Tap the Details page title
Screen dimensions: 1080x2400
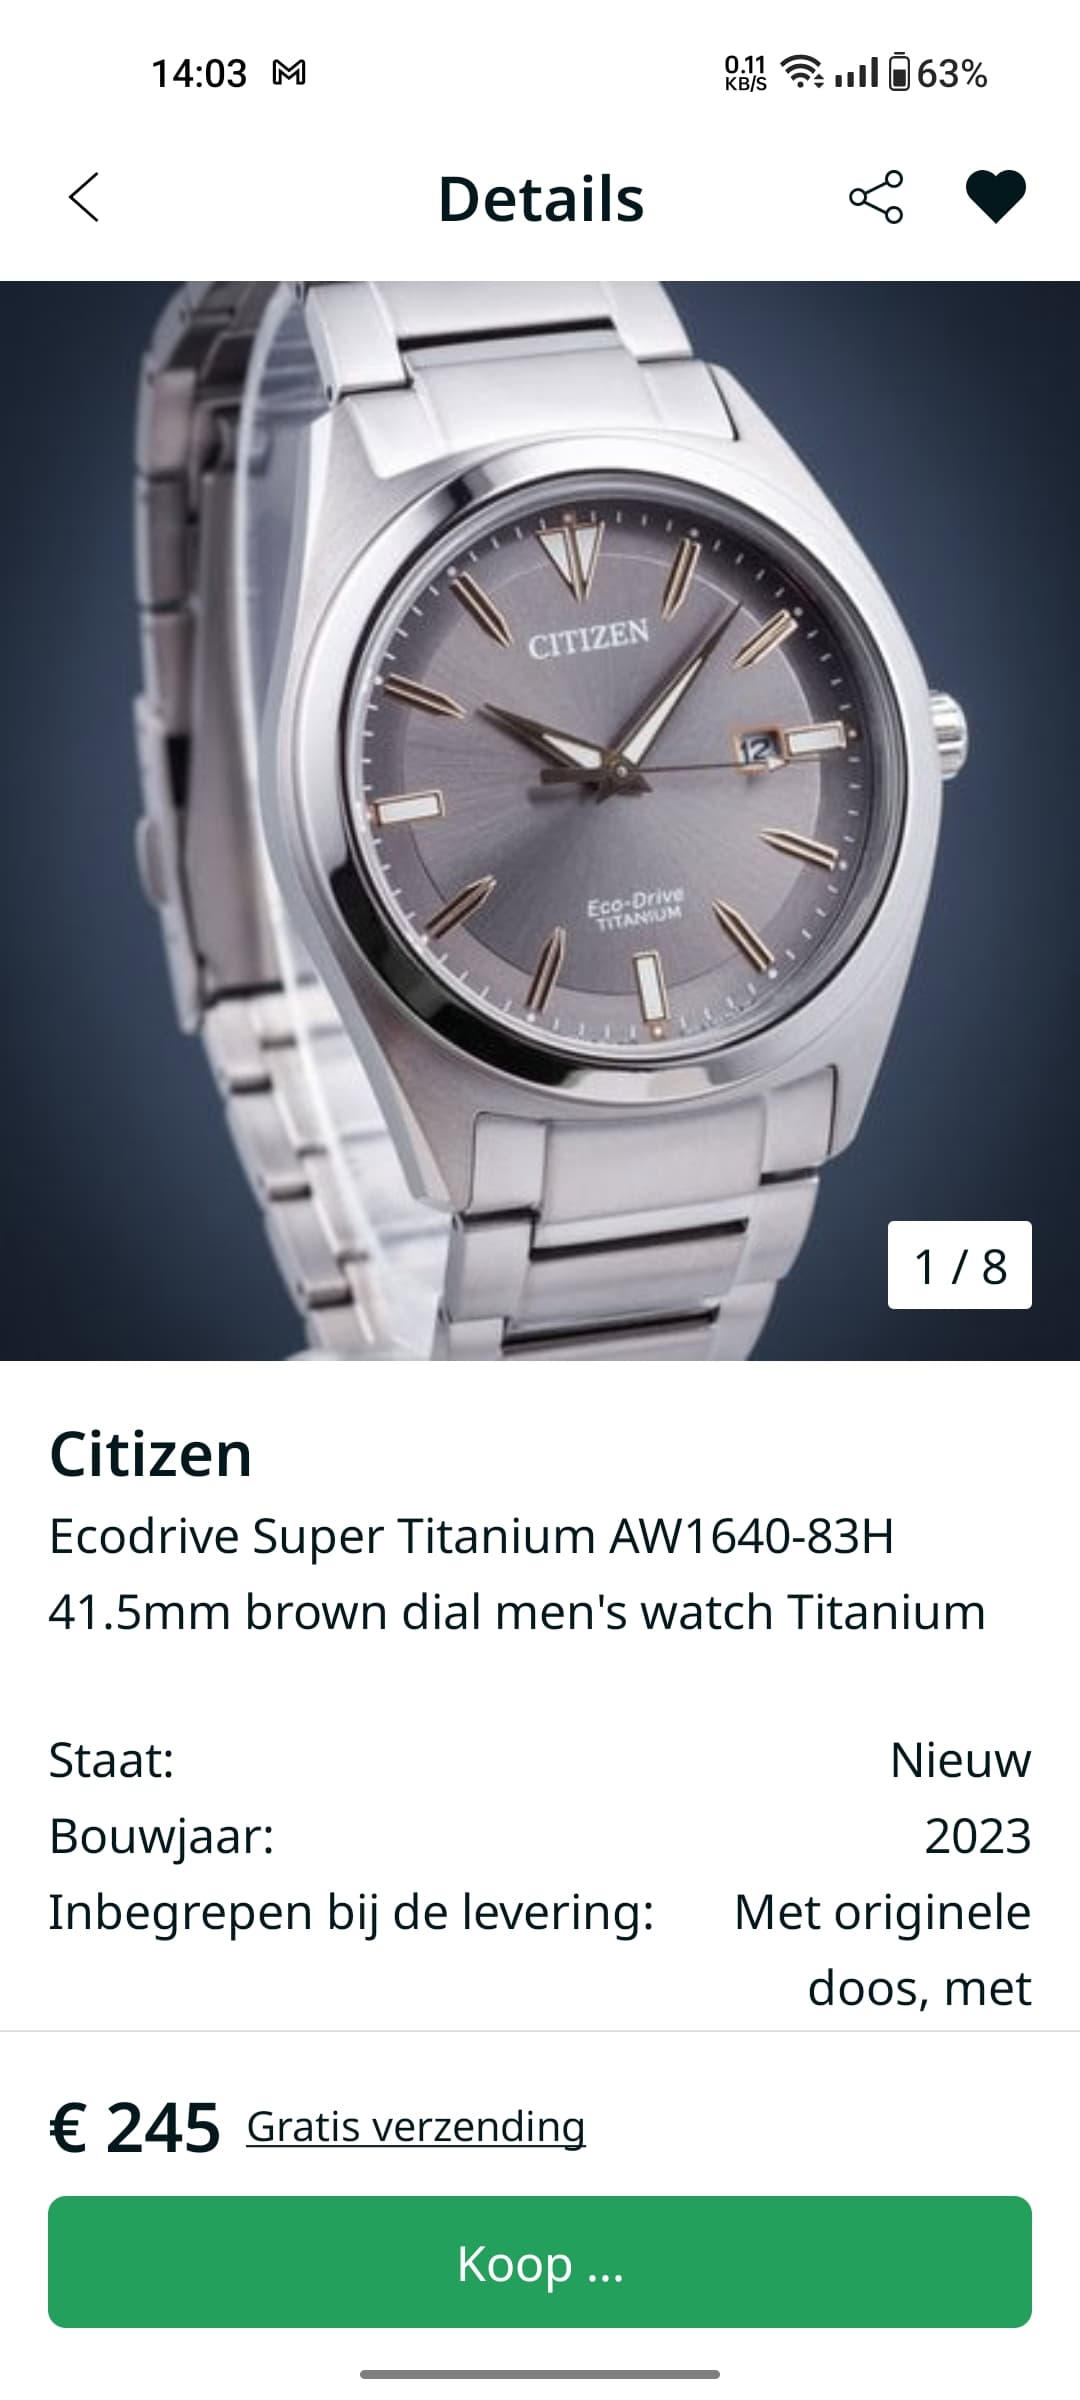541,198
